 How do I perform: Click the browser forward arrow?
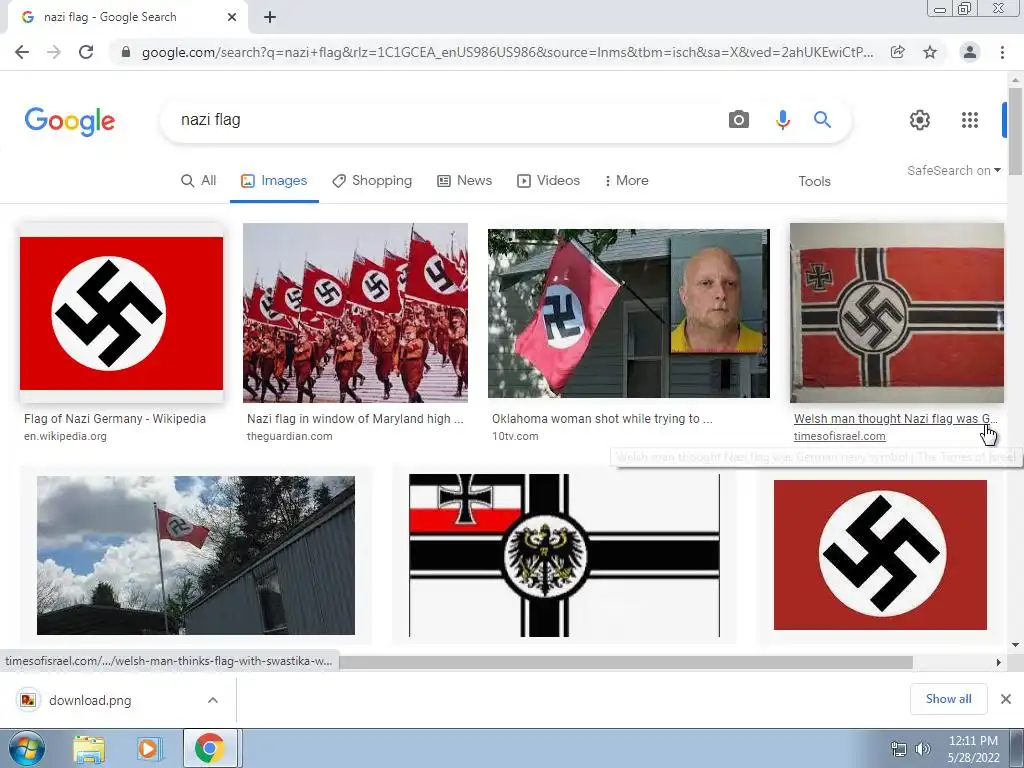pos(54,52)
